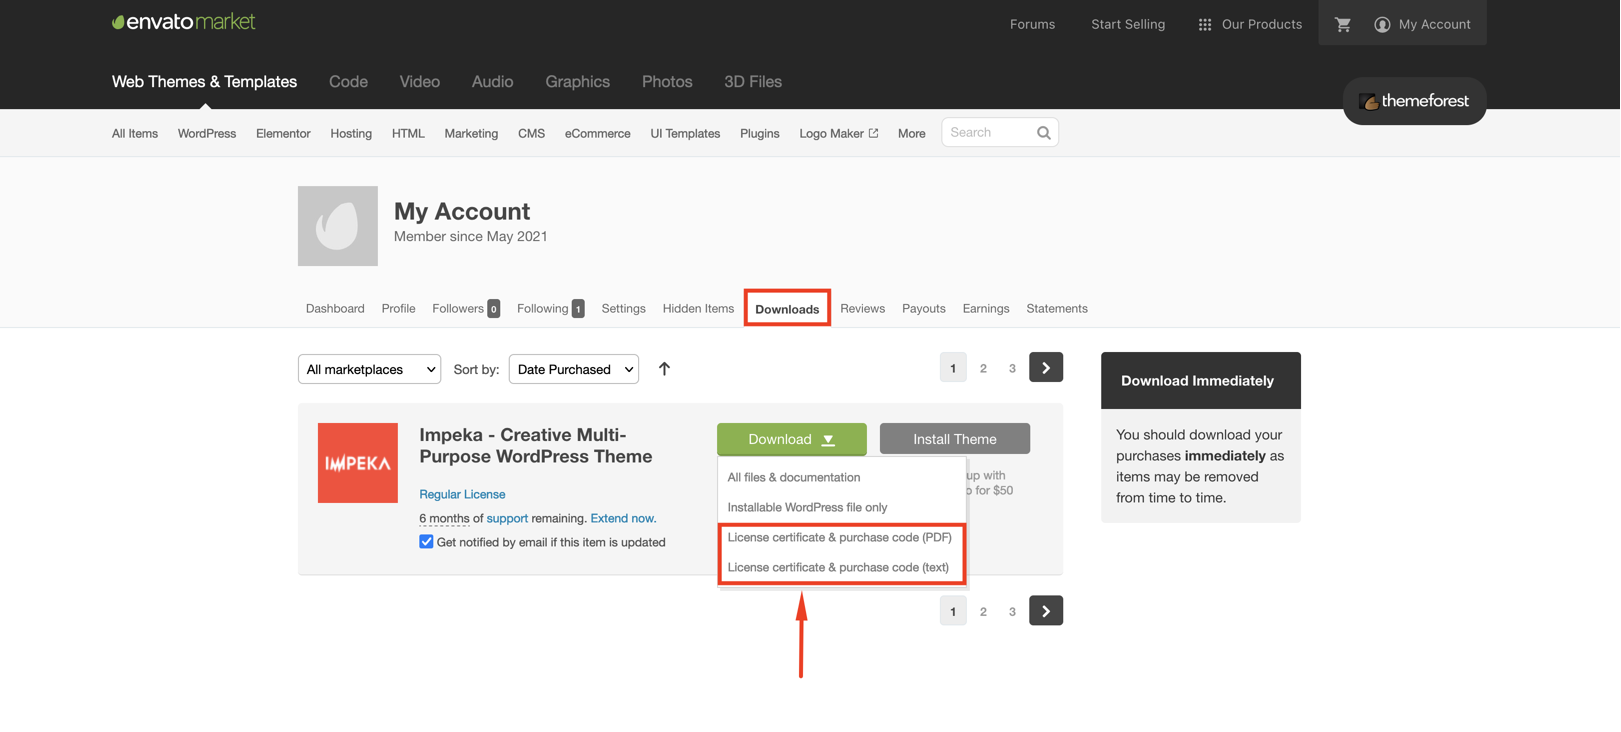Expand the Date Purchased sort dropdown
This screenshot has height=732, width=1621.
click(573, 369)
